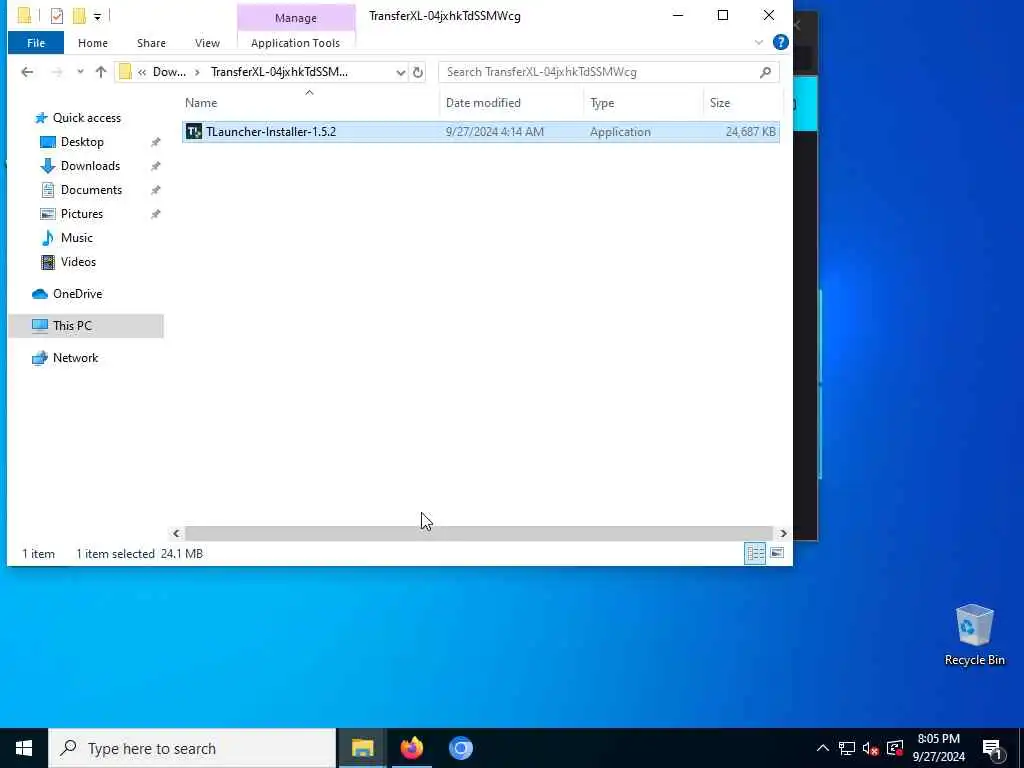Open the Application Tools tab
Viewport: 1024px width, 768px height.
[x=295, y=43]
